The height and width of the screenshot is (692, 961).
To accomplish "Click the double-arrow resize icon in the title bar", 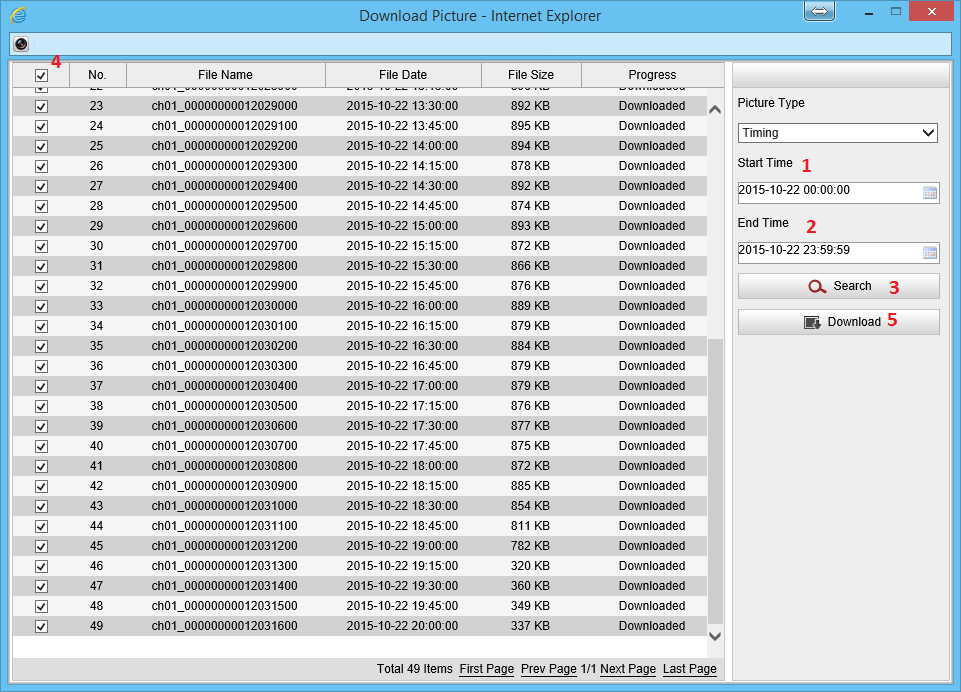I will (x=818, y=11).
